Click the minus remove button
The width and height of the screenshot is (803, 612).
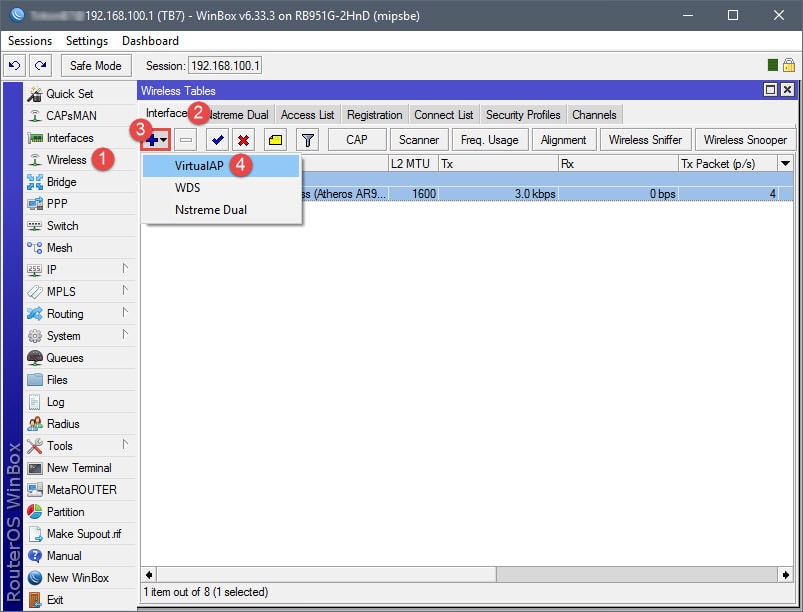coord(186,140)
